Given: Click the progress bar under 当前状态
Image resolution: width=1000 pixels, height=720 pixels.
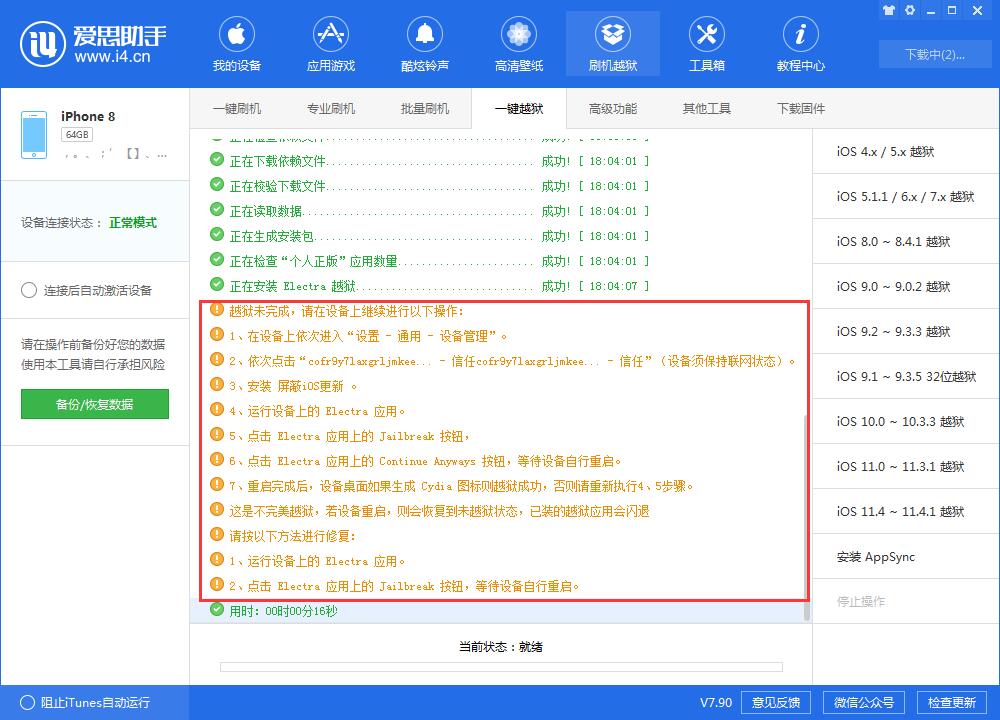Looking at the screenshot, I should coord(501,666).
